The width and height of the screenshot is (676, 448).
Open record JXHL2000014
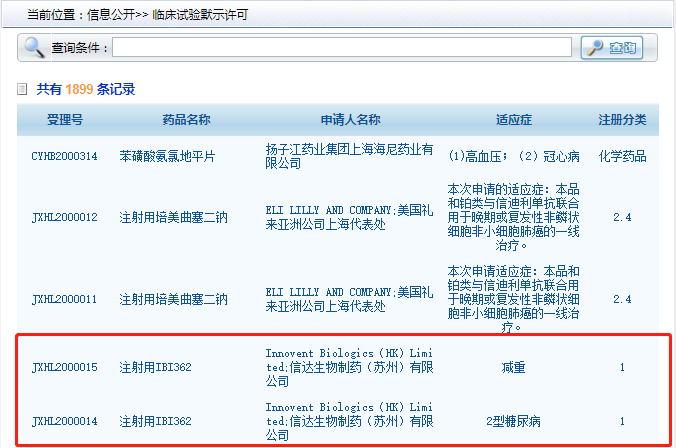pos(65,421)
